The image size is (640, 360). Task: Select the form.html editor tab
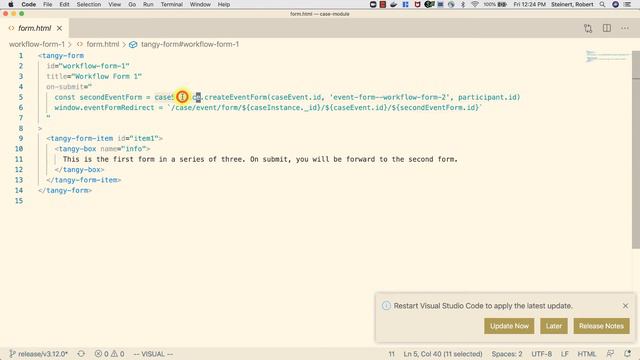[x=34, y=28]
